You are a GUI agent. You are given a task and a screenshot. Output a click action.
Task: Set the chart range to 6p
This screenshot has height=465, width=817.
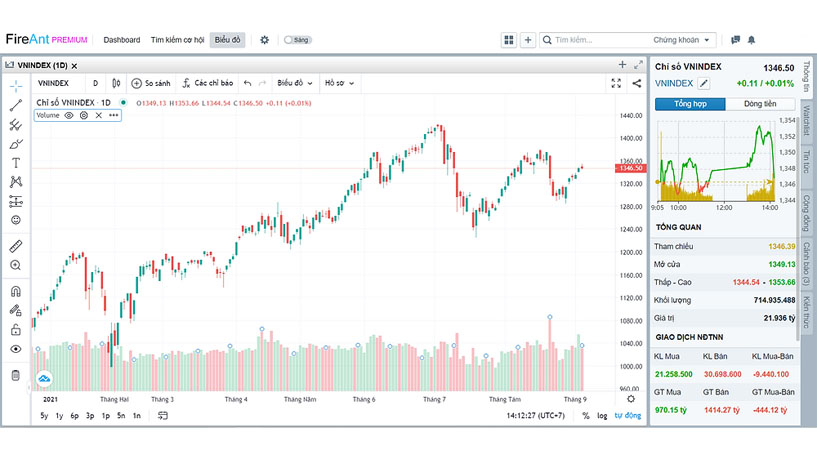tap(75, 415)
